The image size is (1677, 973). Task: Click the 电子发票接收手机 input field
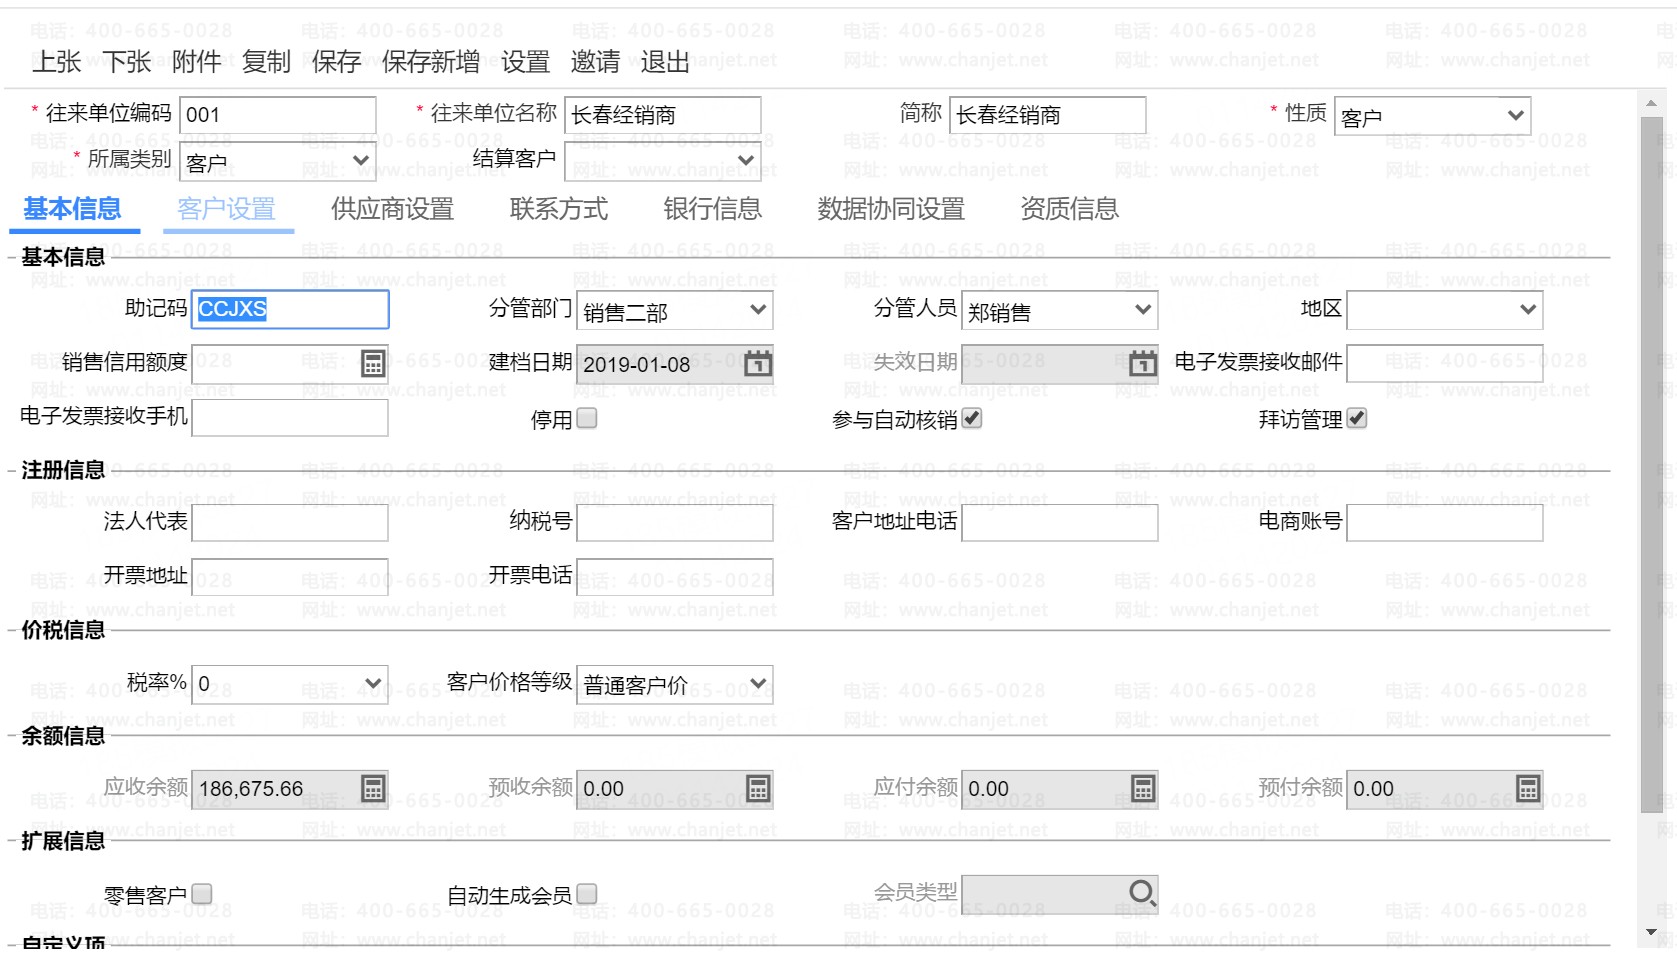(x=289, y=418)
